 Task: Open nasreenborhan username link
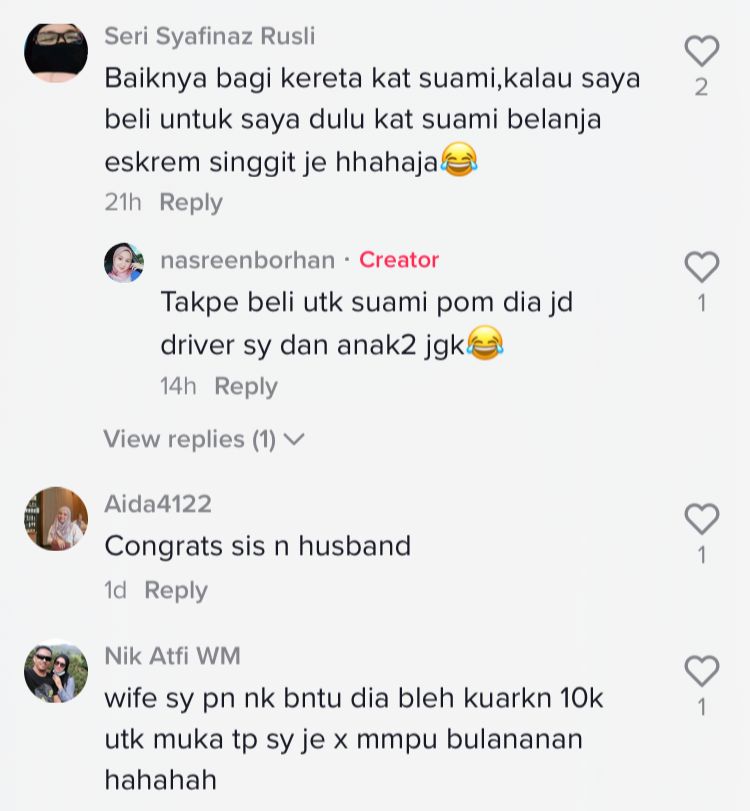coord(248,260)
